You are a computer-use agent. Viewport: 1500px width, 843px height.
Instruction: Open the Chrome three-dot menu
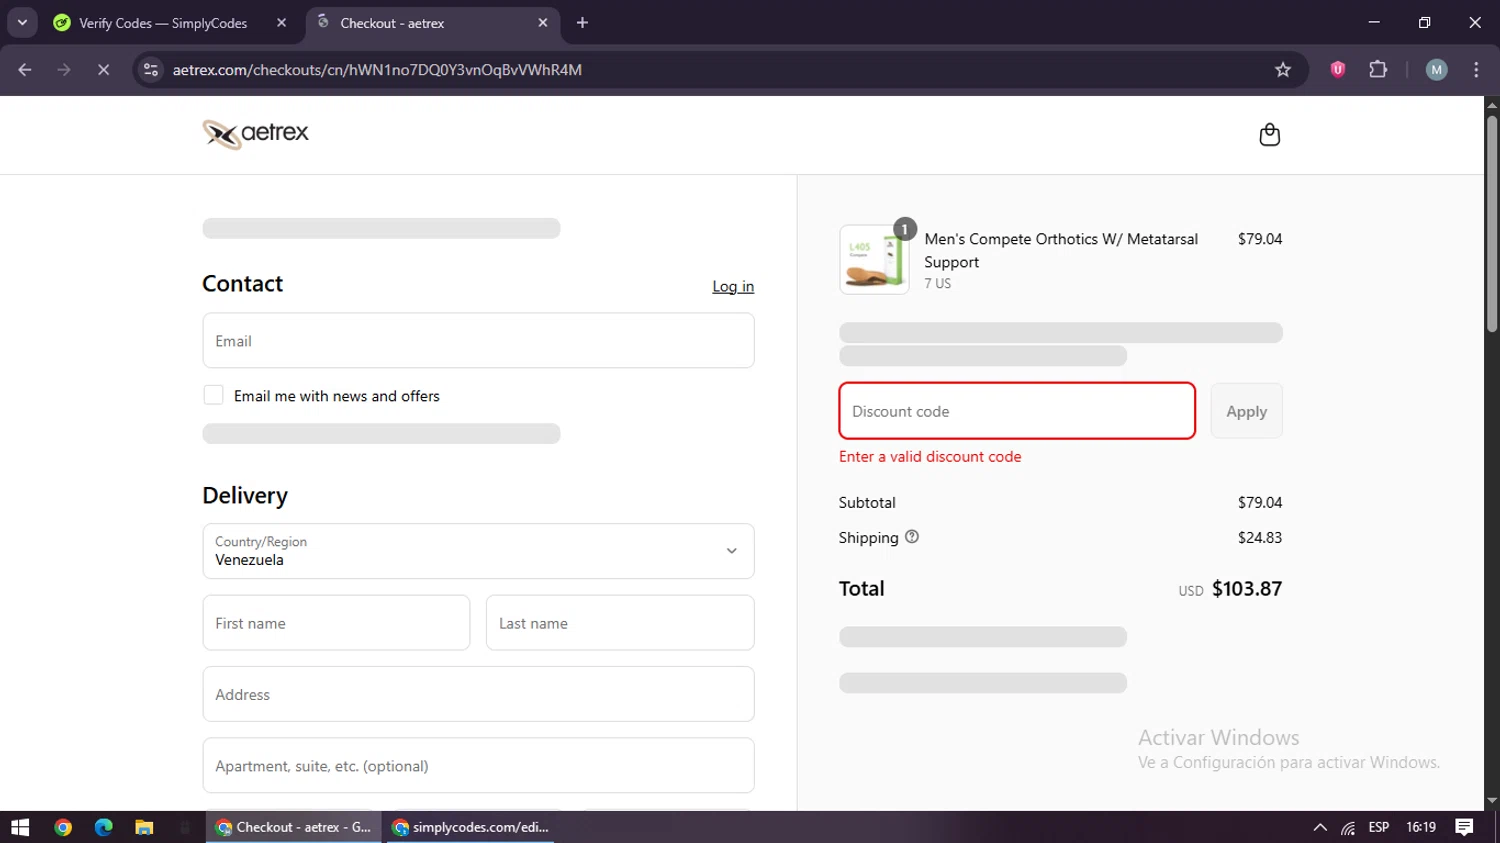(x=1476, y=70)
